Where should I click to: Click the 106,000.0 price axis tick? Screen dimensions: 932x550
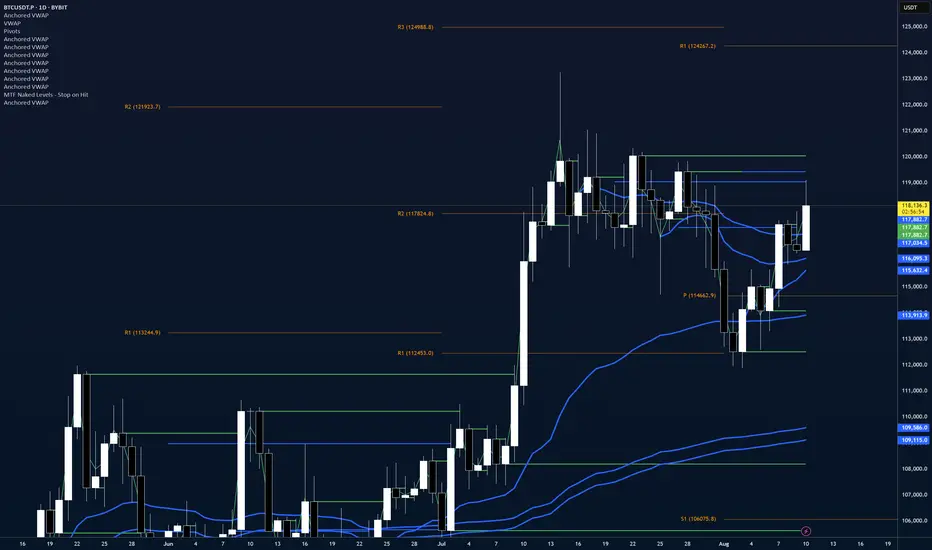tap(914, 521)
